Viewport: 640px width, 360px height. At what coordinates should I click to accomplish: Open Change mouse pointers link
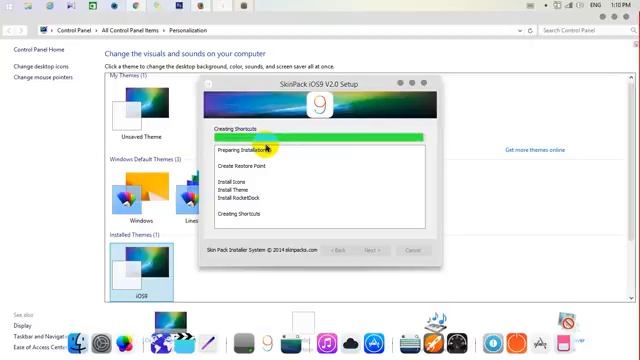coord(43,77)
